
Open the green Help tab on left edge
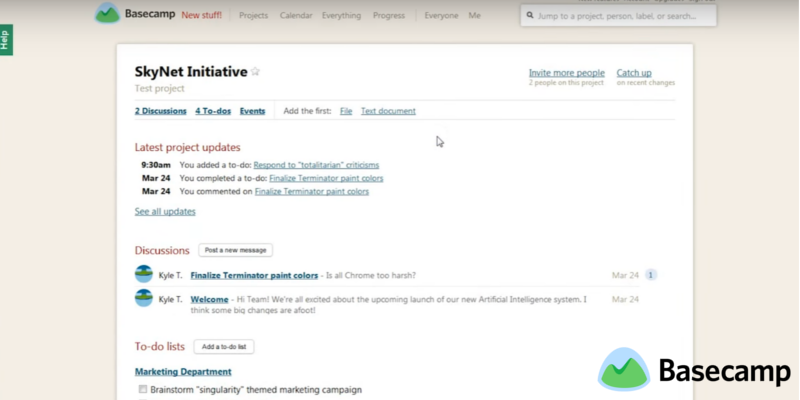(6, 40)
